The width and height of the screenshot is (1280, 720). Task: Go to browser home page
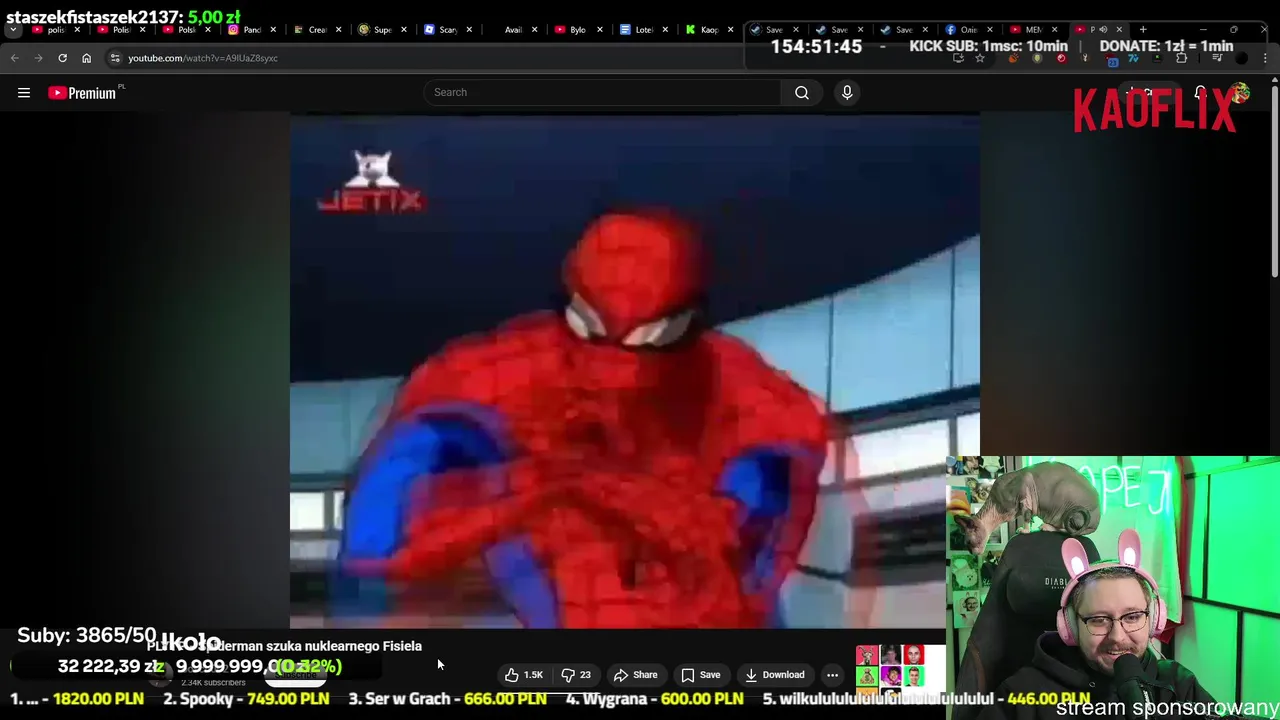(86, 58)
